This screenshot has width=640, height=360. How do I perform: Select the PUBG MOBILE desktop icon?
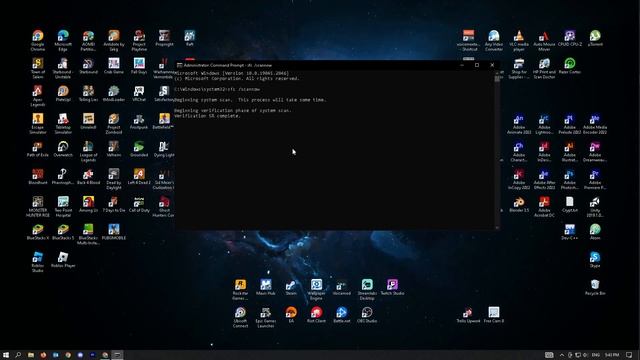click(x=113, y=232)
